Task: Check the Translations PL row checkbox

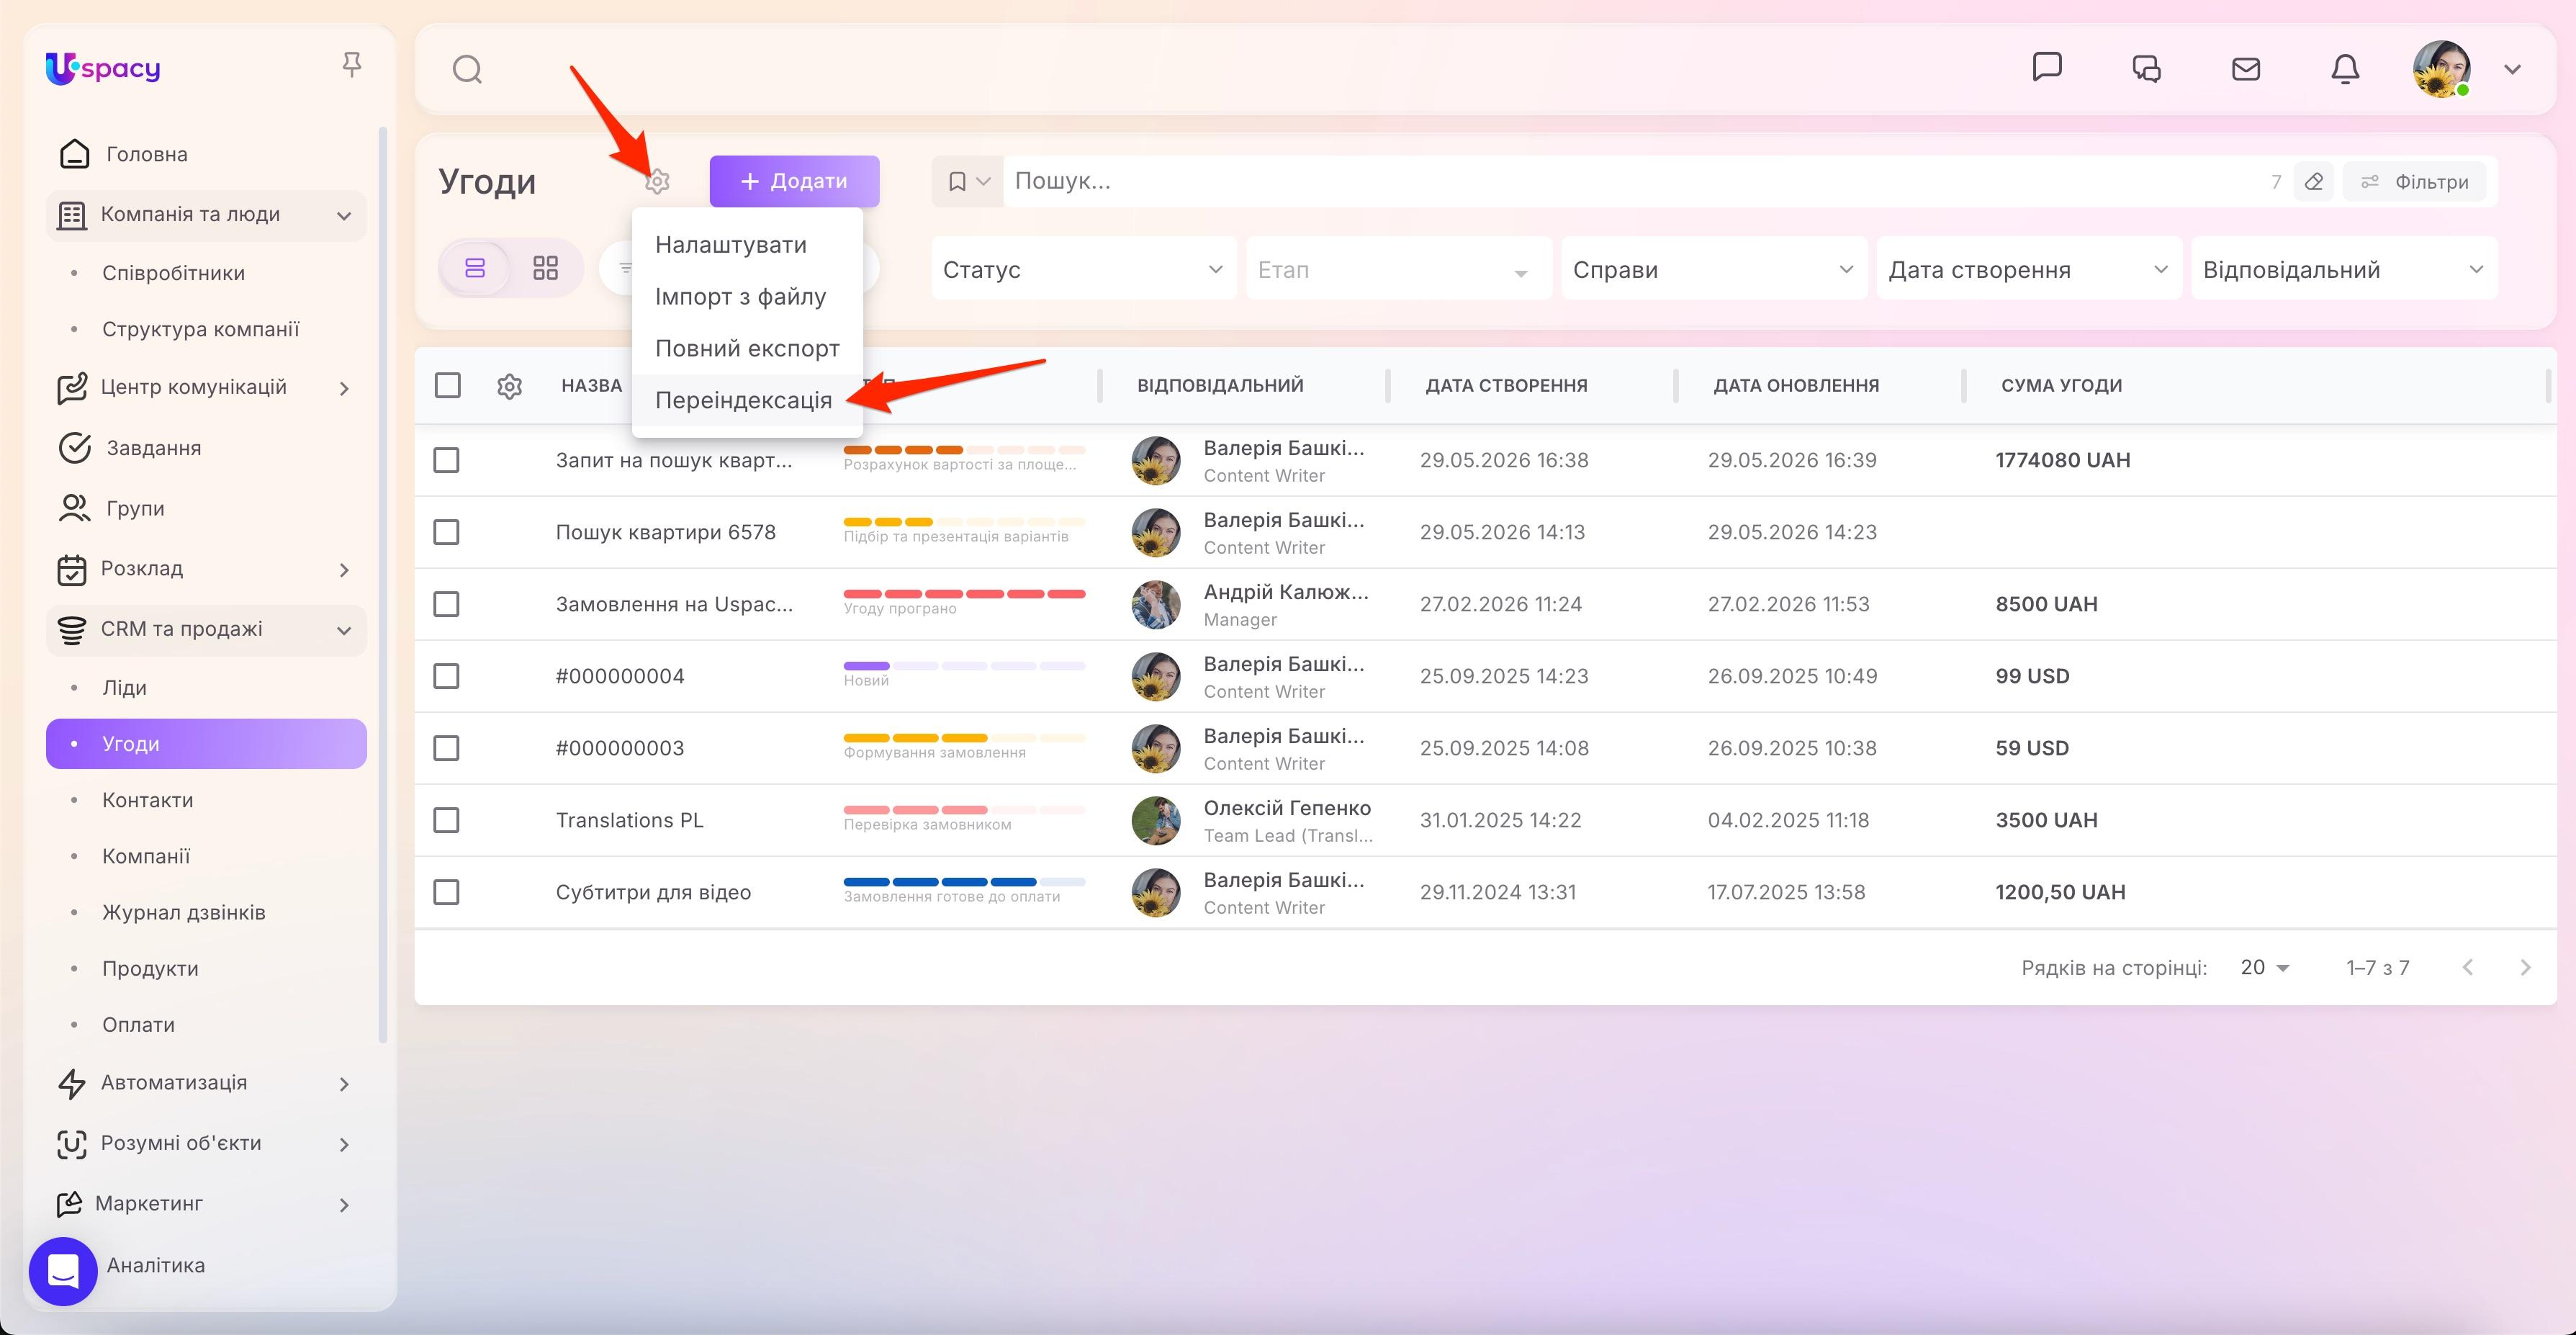Action: tap(446, 820)
